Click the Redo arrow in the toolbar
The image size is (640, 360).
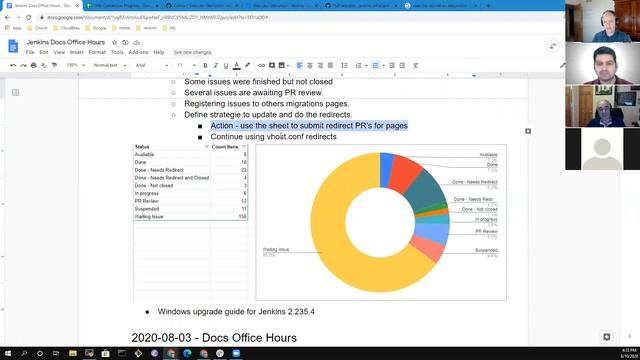pyautogui.click(x=23, y=65)
